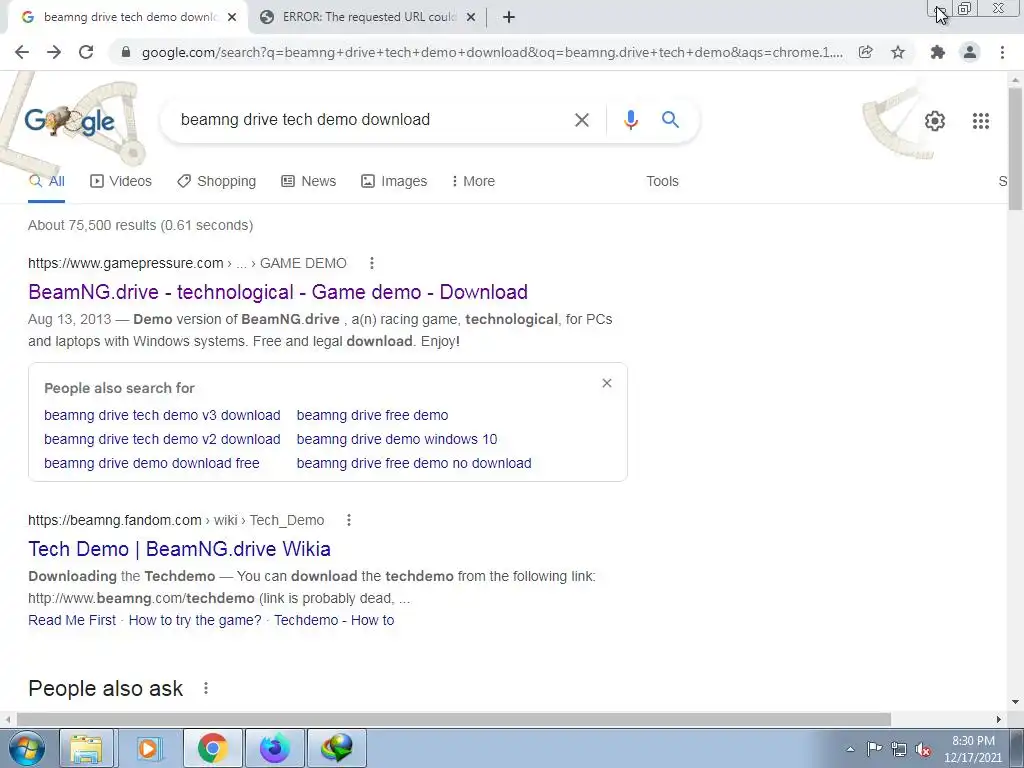This screenshot has height=768, width=1024.
Task: Open Tech Demo BeamNG.drive Wikia link
Action: [x=180, y=549]
